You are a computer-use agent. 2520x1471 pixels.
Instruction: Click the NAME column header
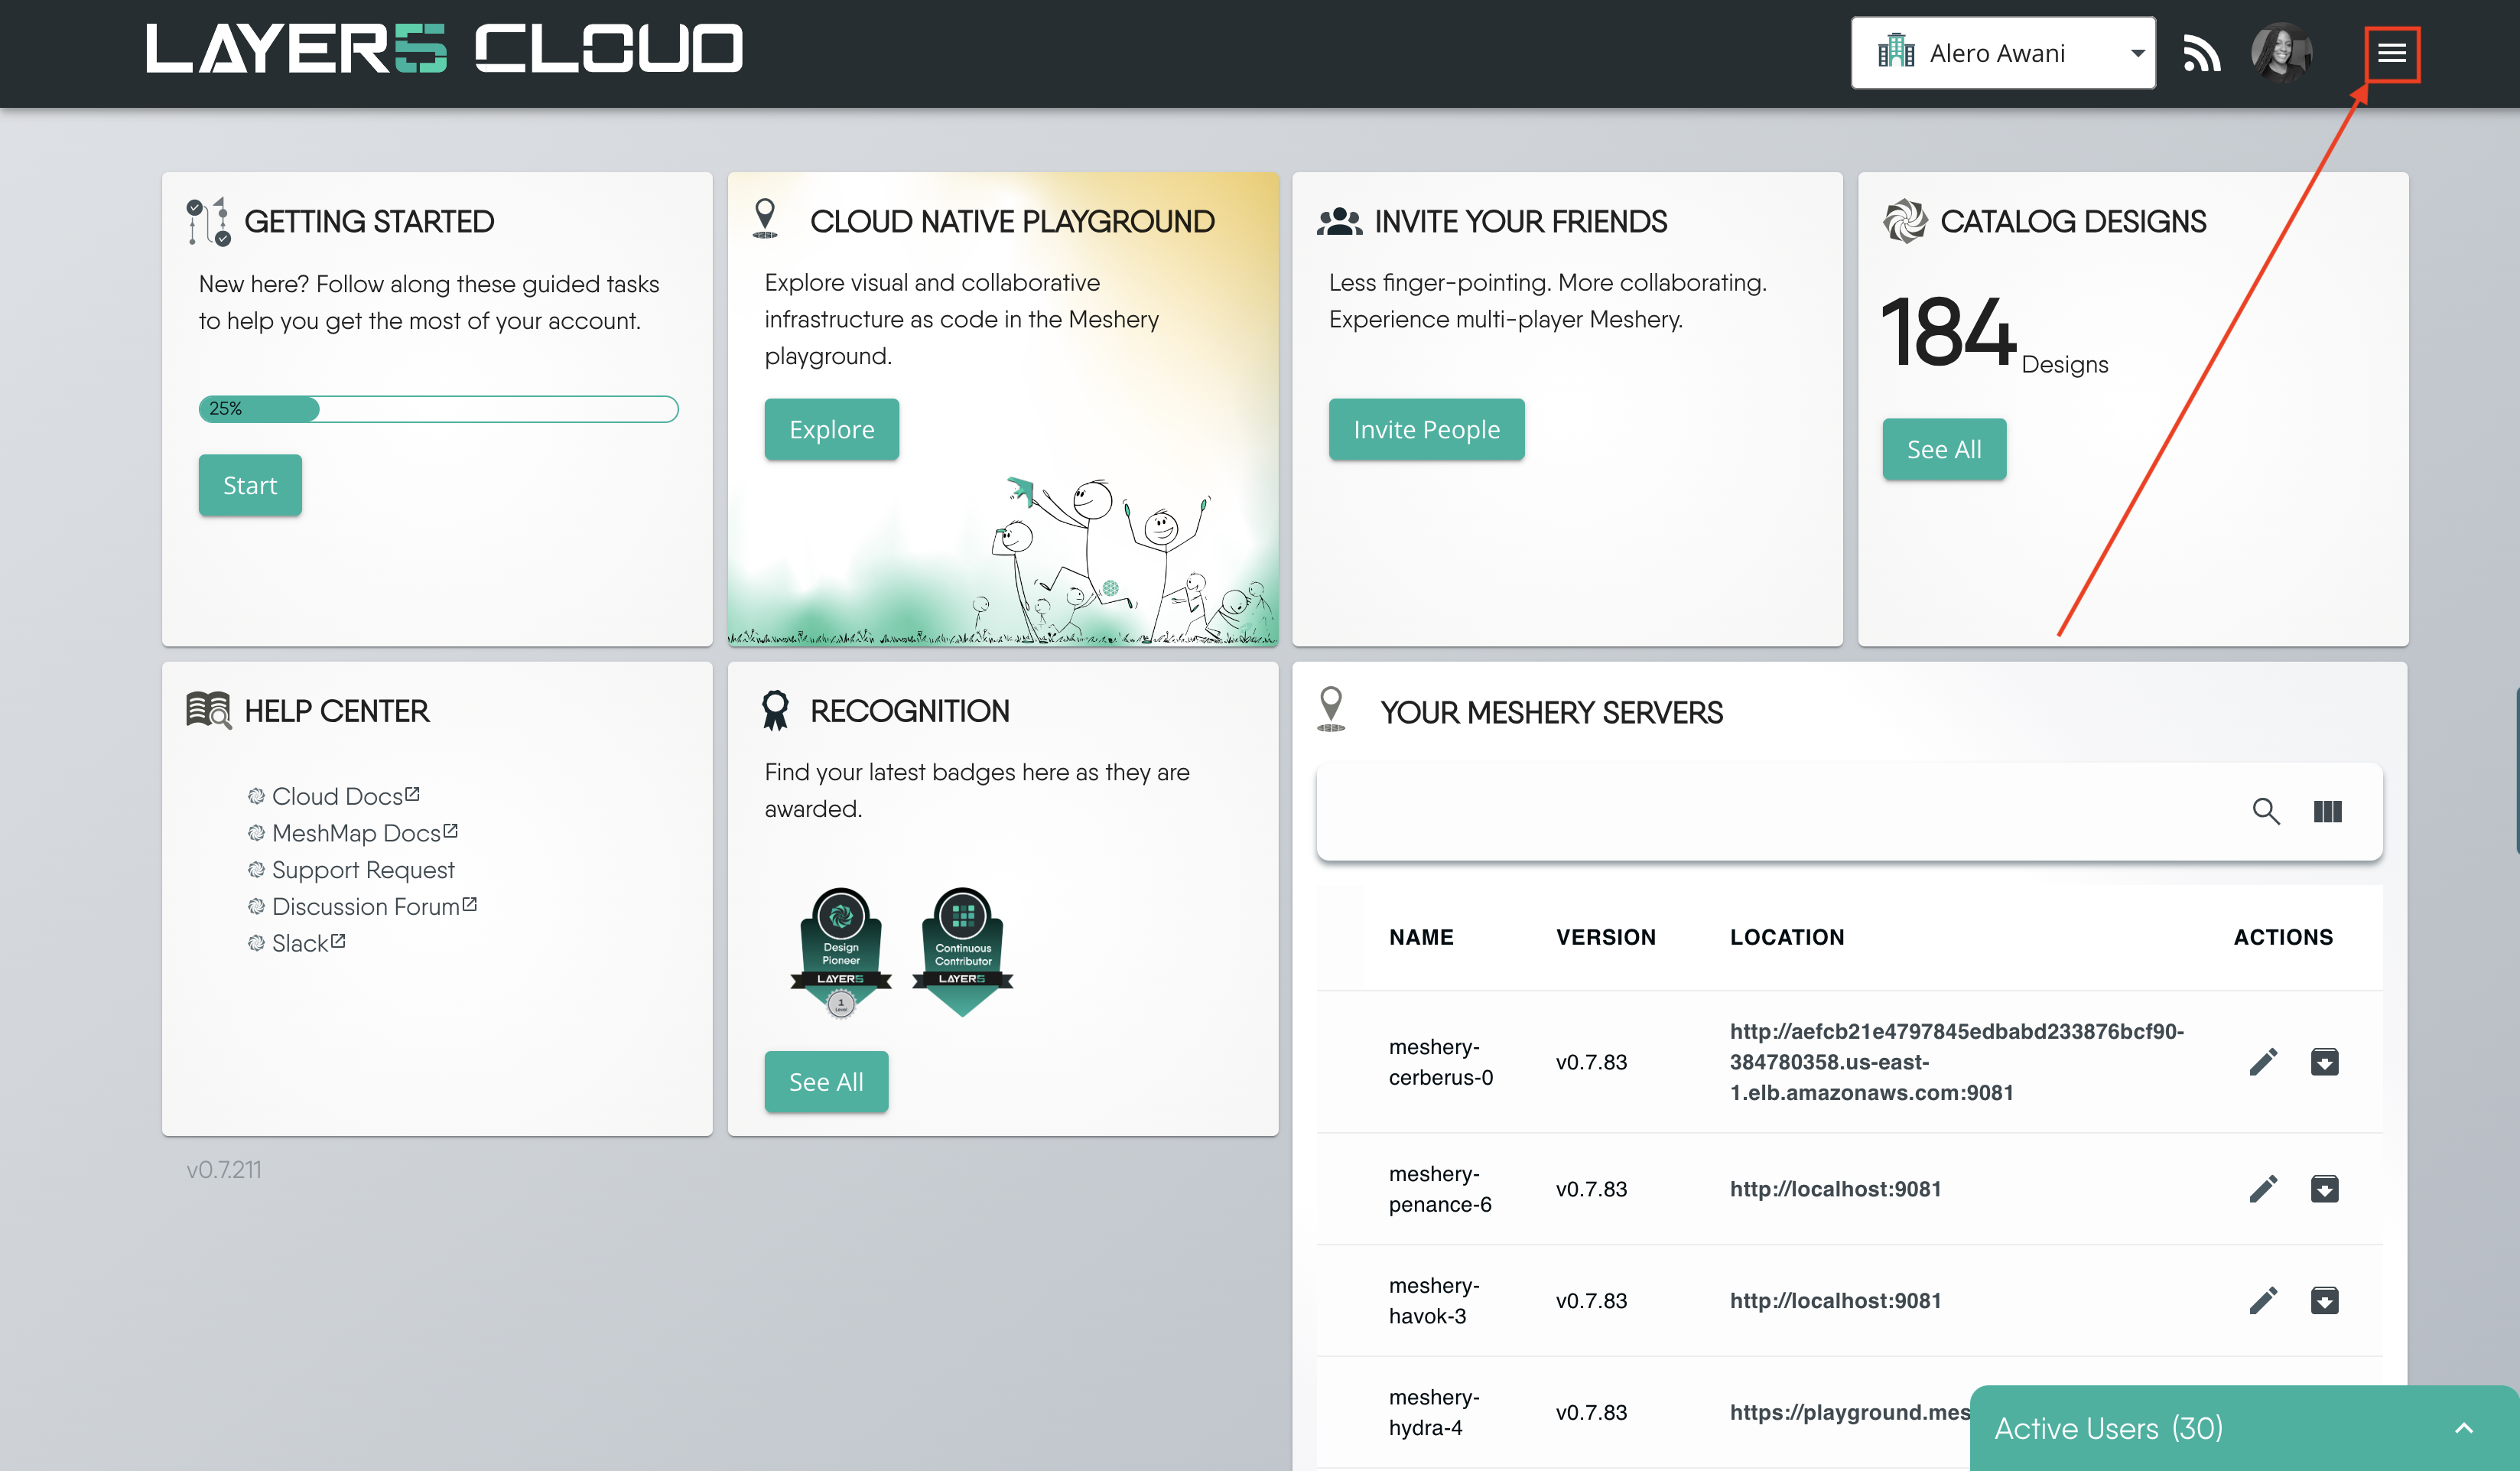click(x=1420, y=937)
